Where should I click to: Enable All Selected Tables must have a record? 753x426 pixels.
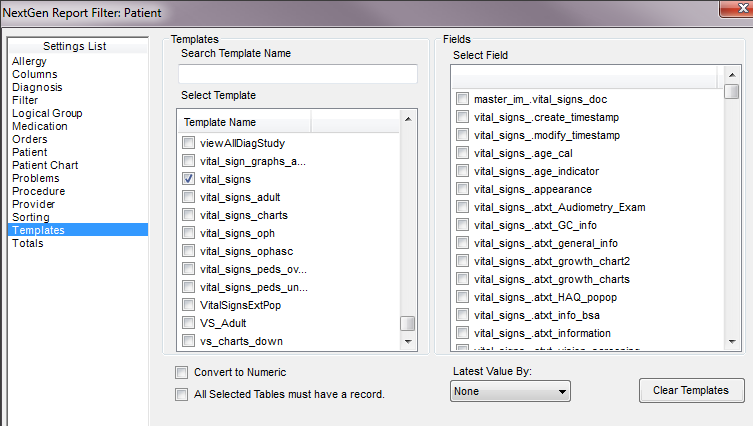click(182, 394)
